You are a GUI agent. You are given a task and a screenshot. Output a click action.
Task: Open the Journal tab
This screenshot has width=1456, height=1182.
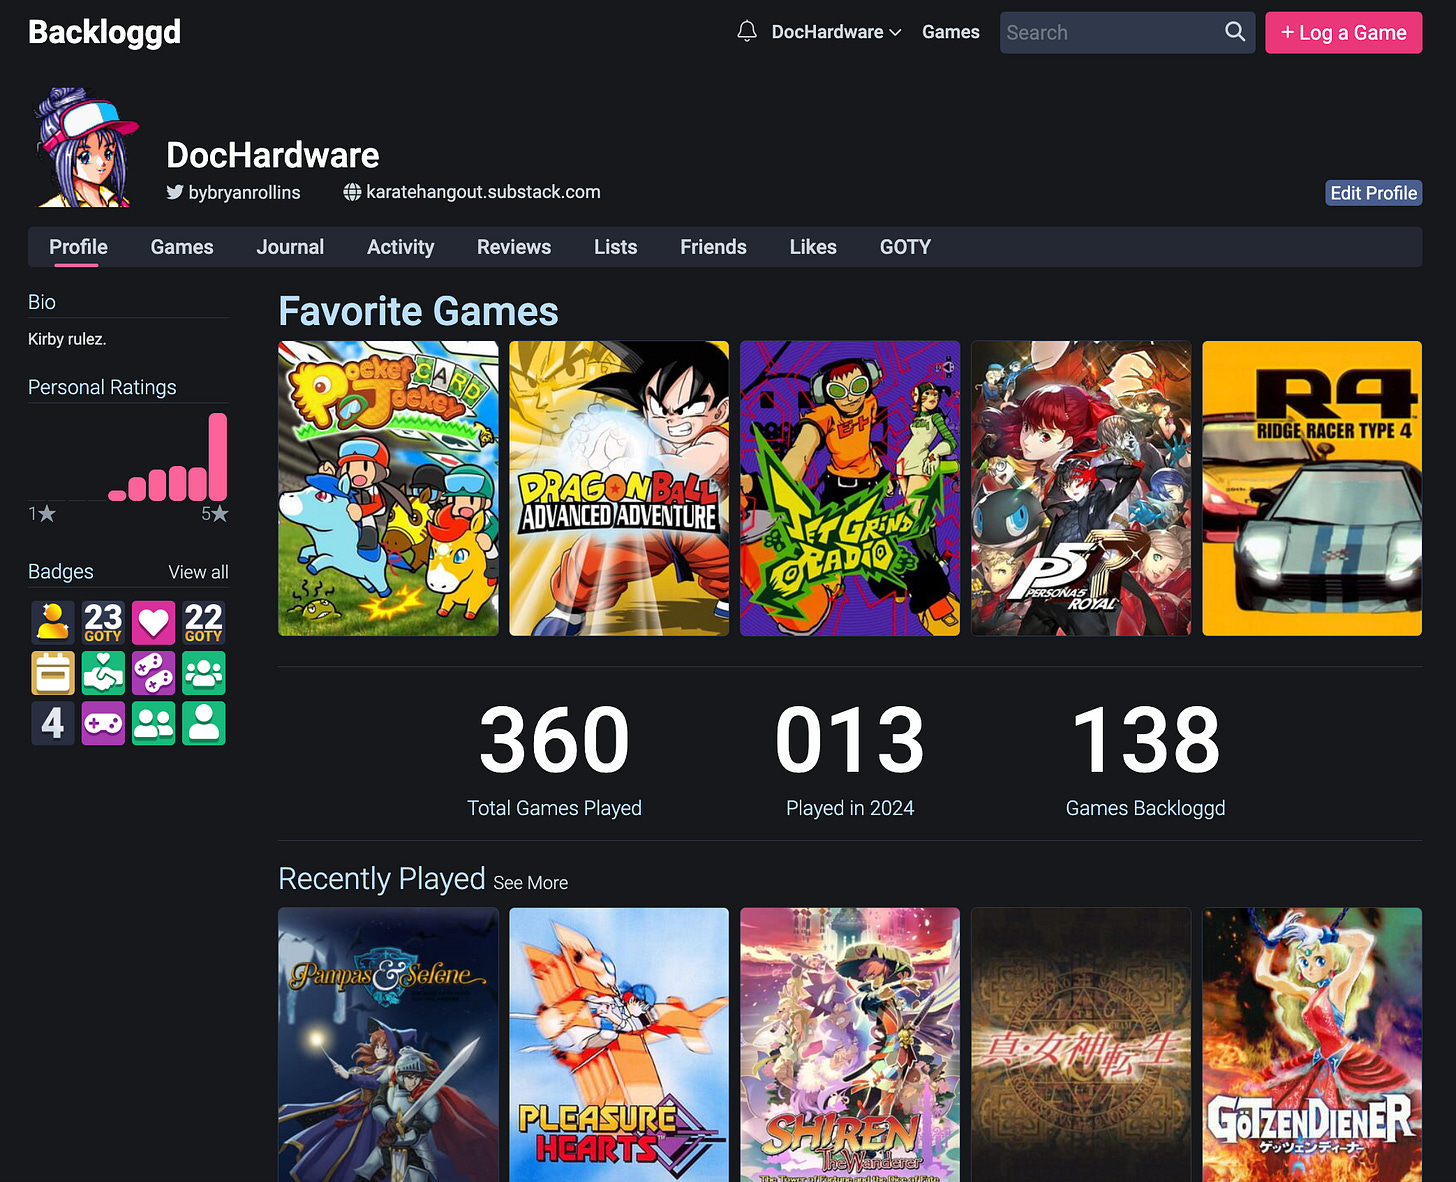[290, 247]
